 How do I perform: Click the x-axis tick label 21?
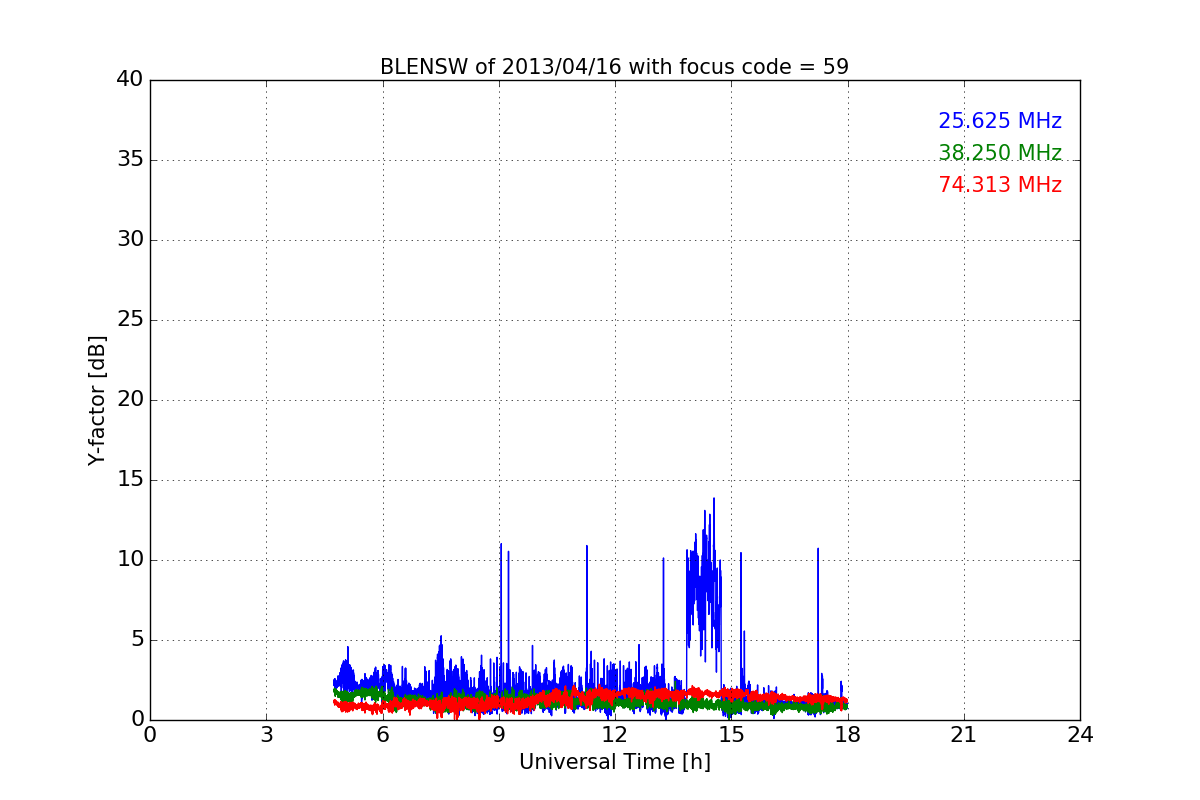pyautogui.click(x=964, y=735)
